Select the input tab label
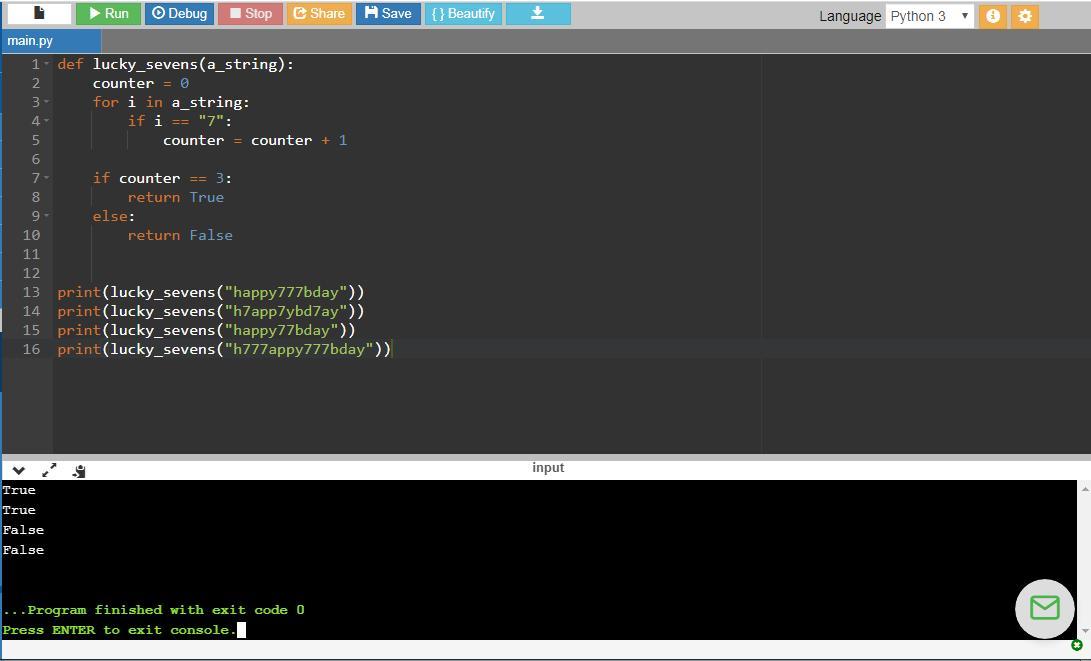The height and width of the screenshot is (661, 1091). (x=548, y=468)
